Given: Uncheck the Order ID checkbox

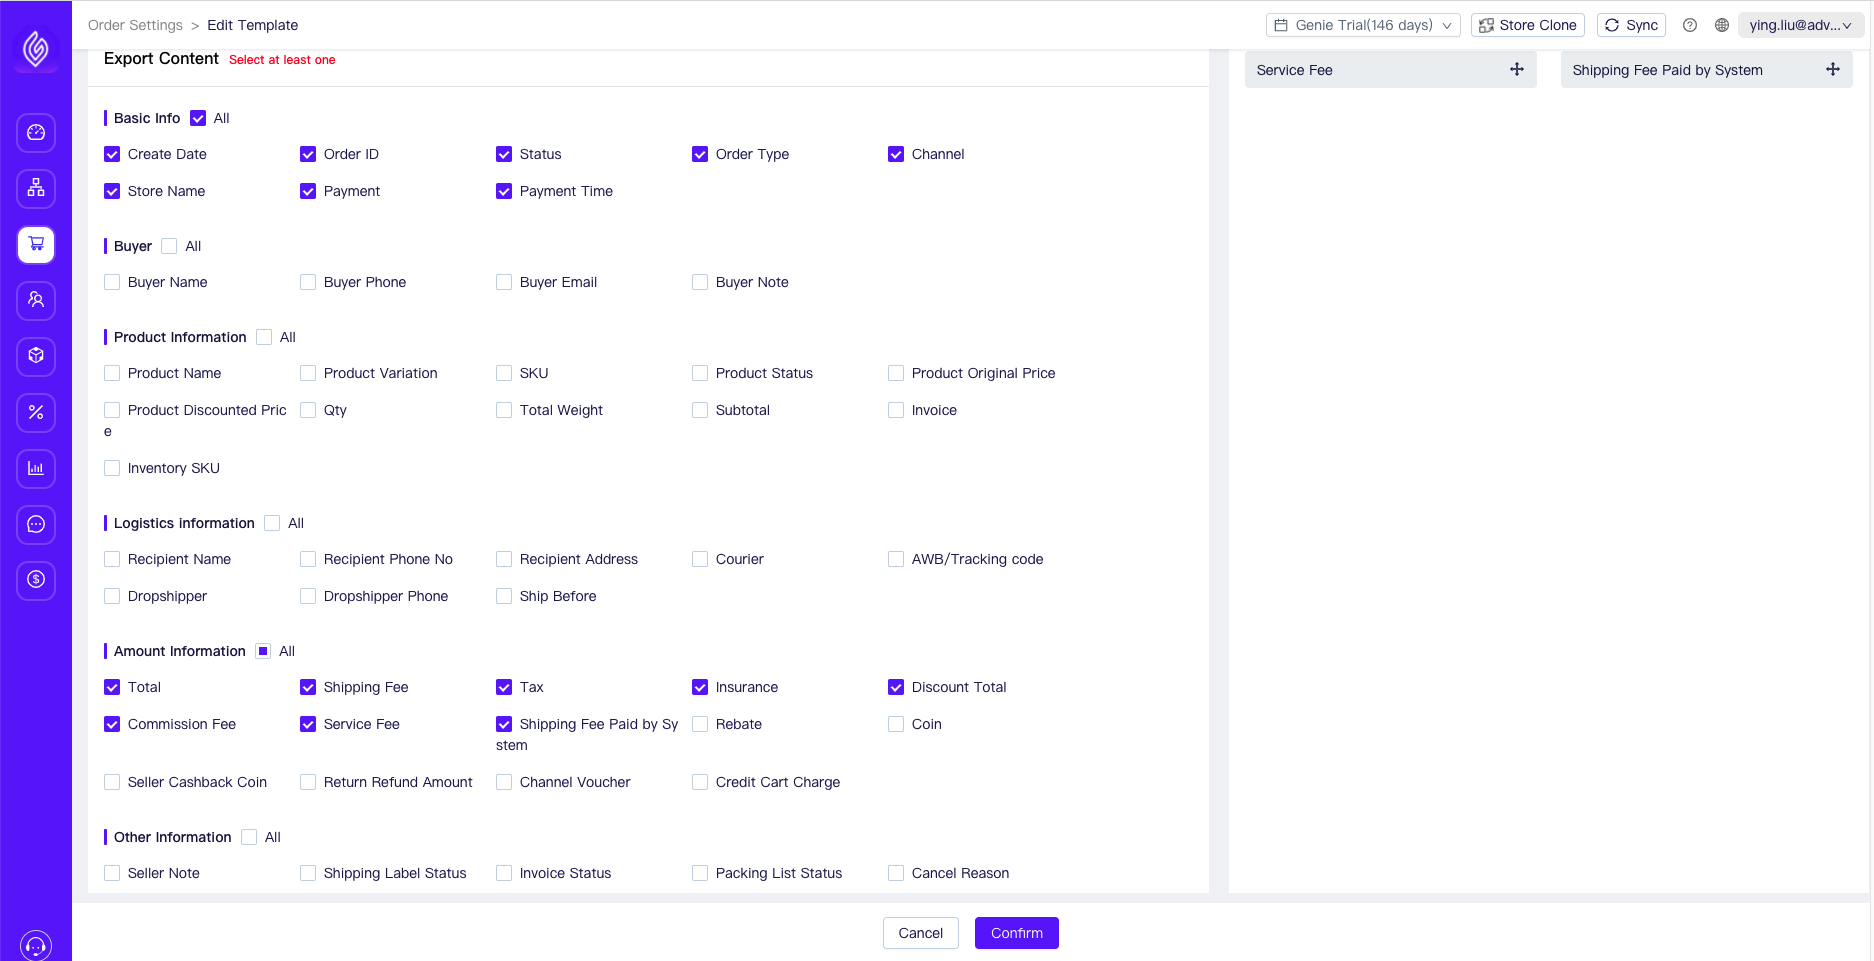Looking at the screenshot, I should 308,154.
